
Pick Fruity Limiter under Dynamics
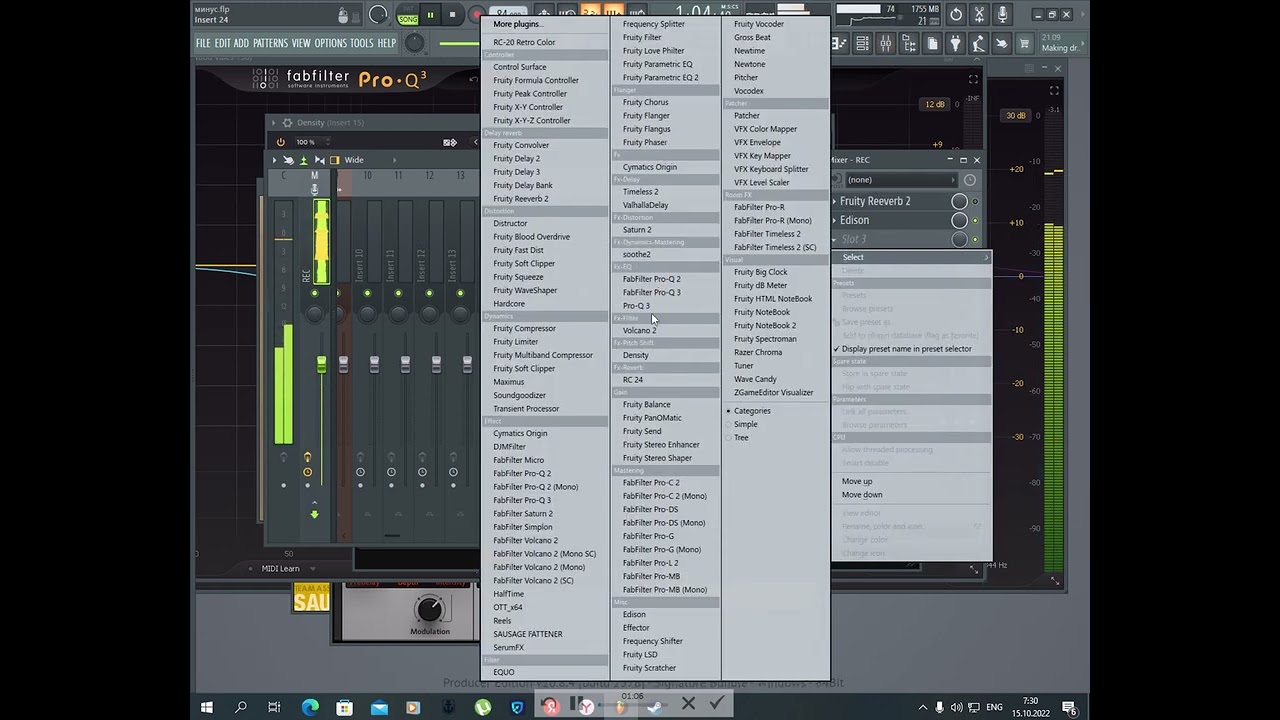tap(515, 341)
